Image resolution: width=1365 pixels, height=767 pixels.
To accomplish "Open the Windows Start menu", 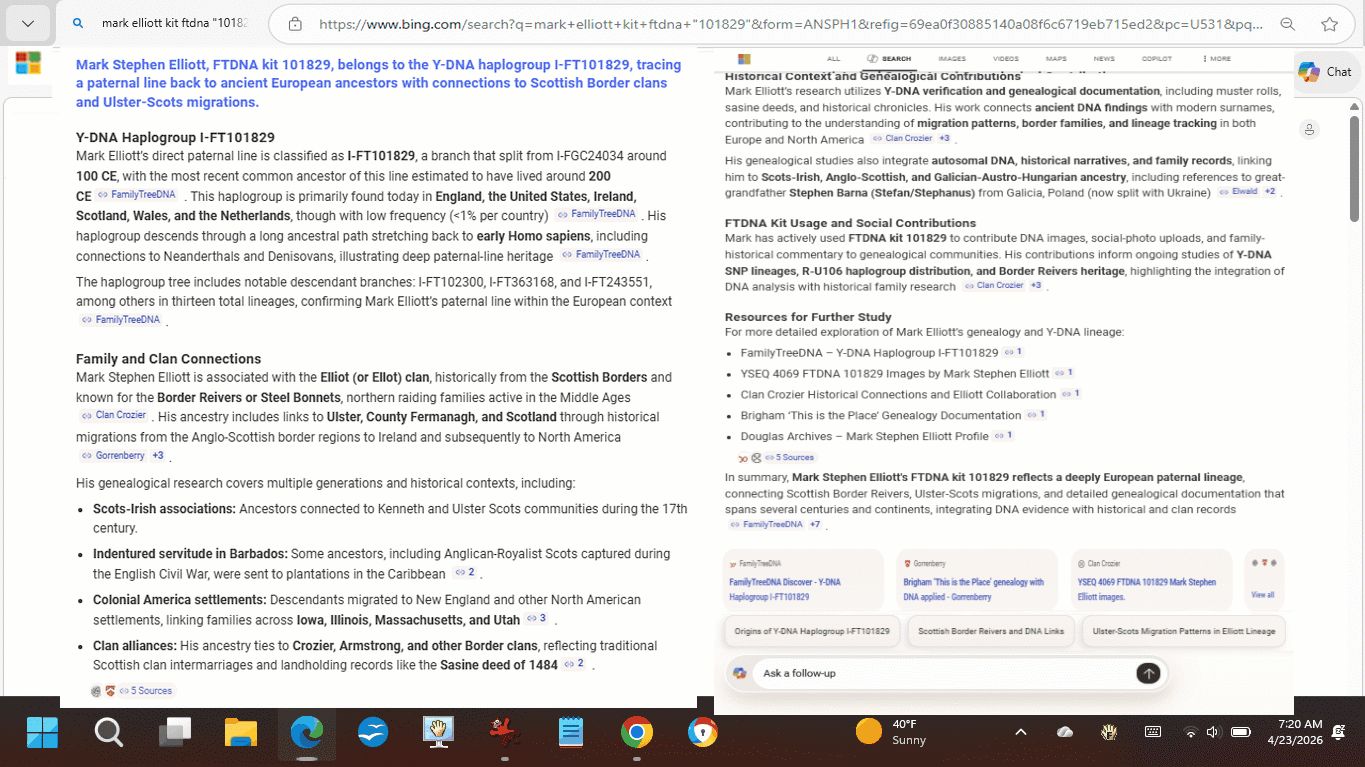I will point(42,733).
